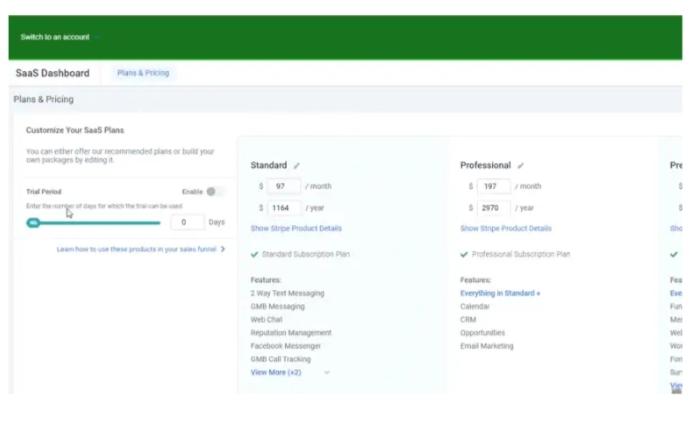Select the Standard yearly price field
698x434 pixels.
pyautogui.click(x=284, y=207)
